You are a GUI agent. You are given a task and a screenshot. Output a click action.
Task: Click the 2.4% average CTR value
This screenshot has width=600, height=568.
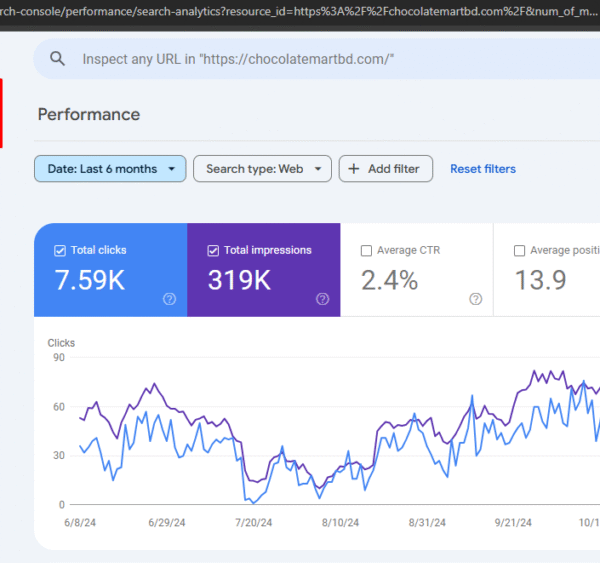tap(390, 280)
